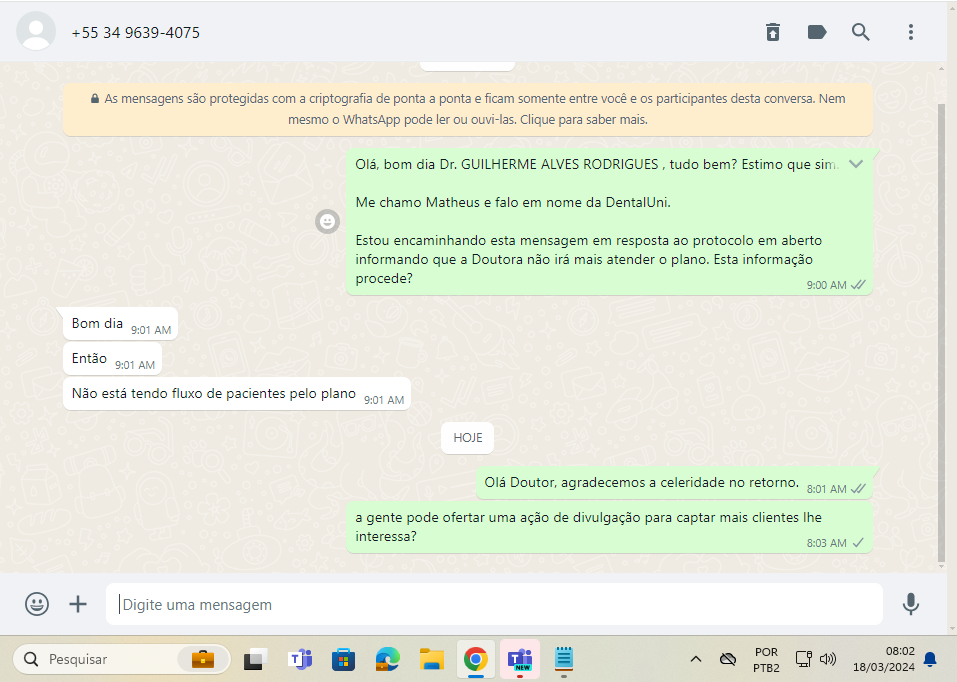The image size is (957, 682).
Task: Switch to Google Chrome on taskbar
Action: tap(475, 659)
